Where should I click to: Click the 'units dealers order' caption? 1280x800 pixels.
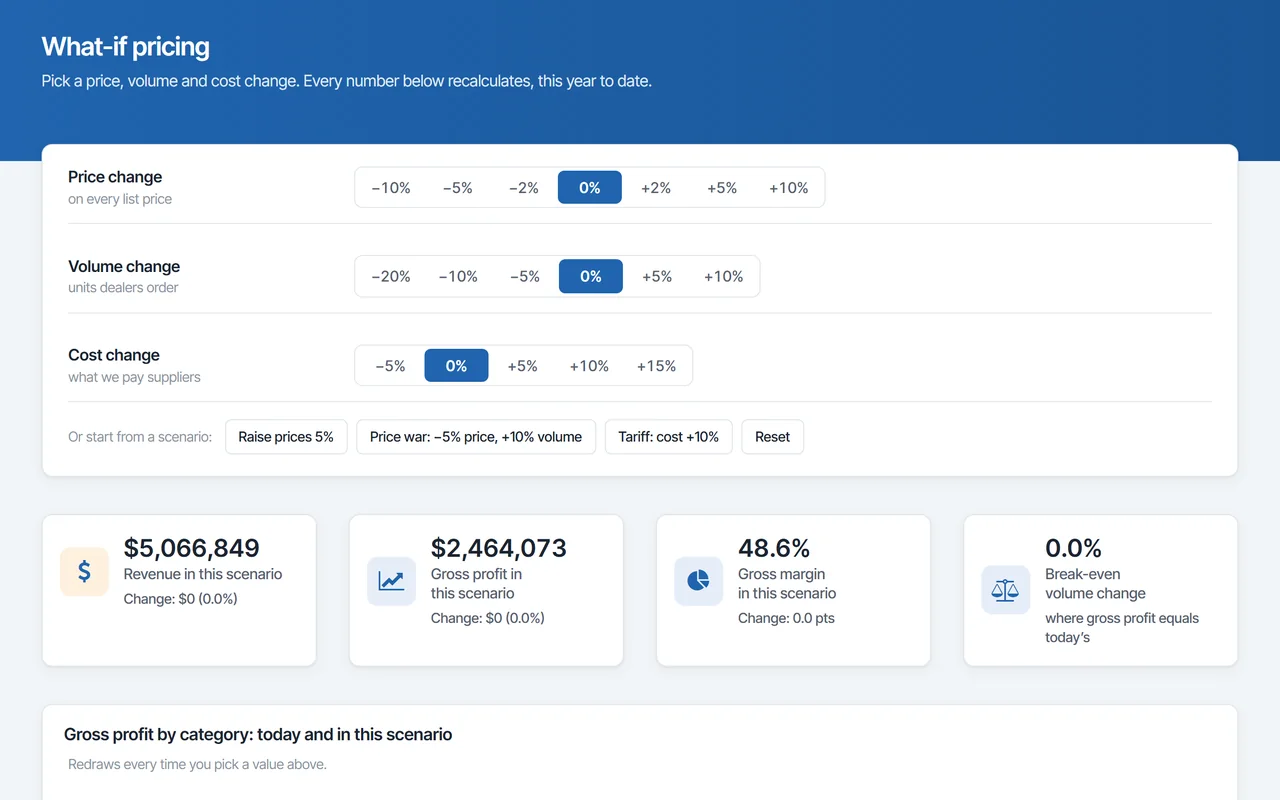123,287
